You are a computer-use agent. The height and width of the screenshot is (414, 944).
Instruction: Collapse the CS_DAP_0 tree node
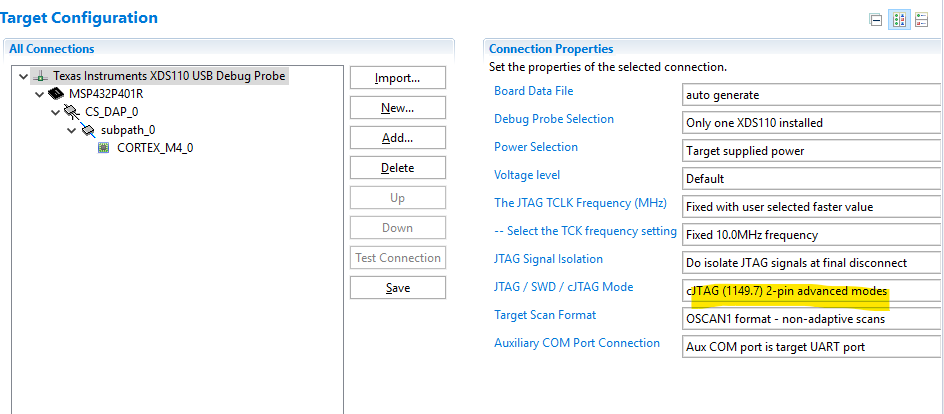55,112
